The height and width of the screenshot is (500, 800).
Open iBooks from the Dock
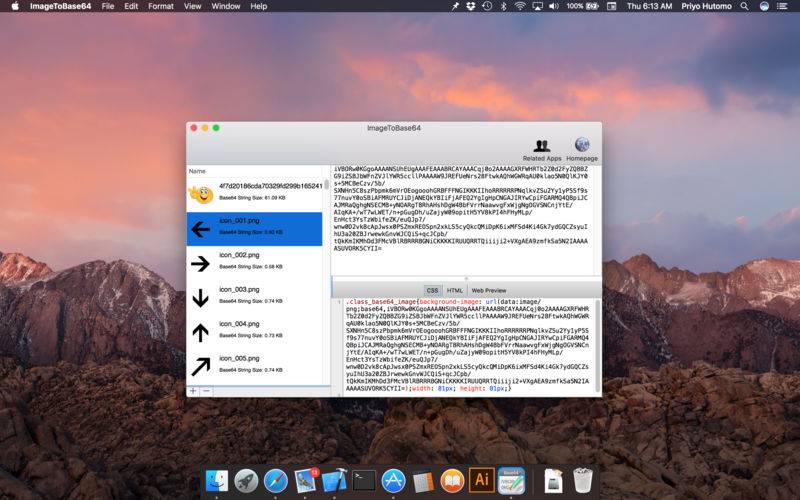click(453, 481)
